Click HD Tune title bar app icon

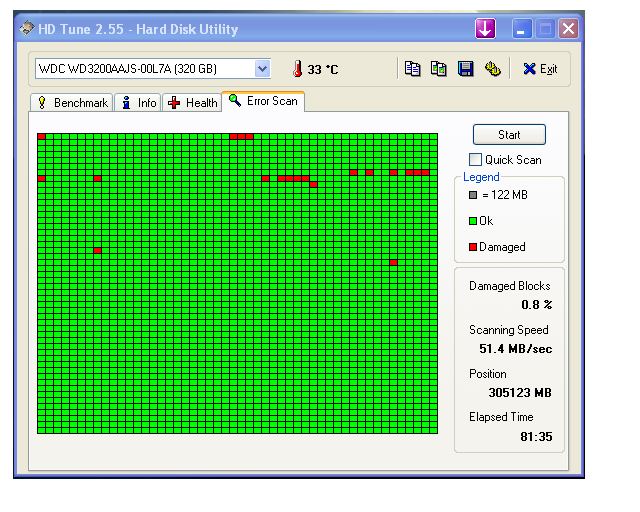(x=27, y=28)
